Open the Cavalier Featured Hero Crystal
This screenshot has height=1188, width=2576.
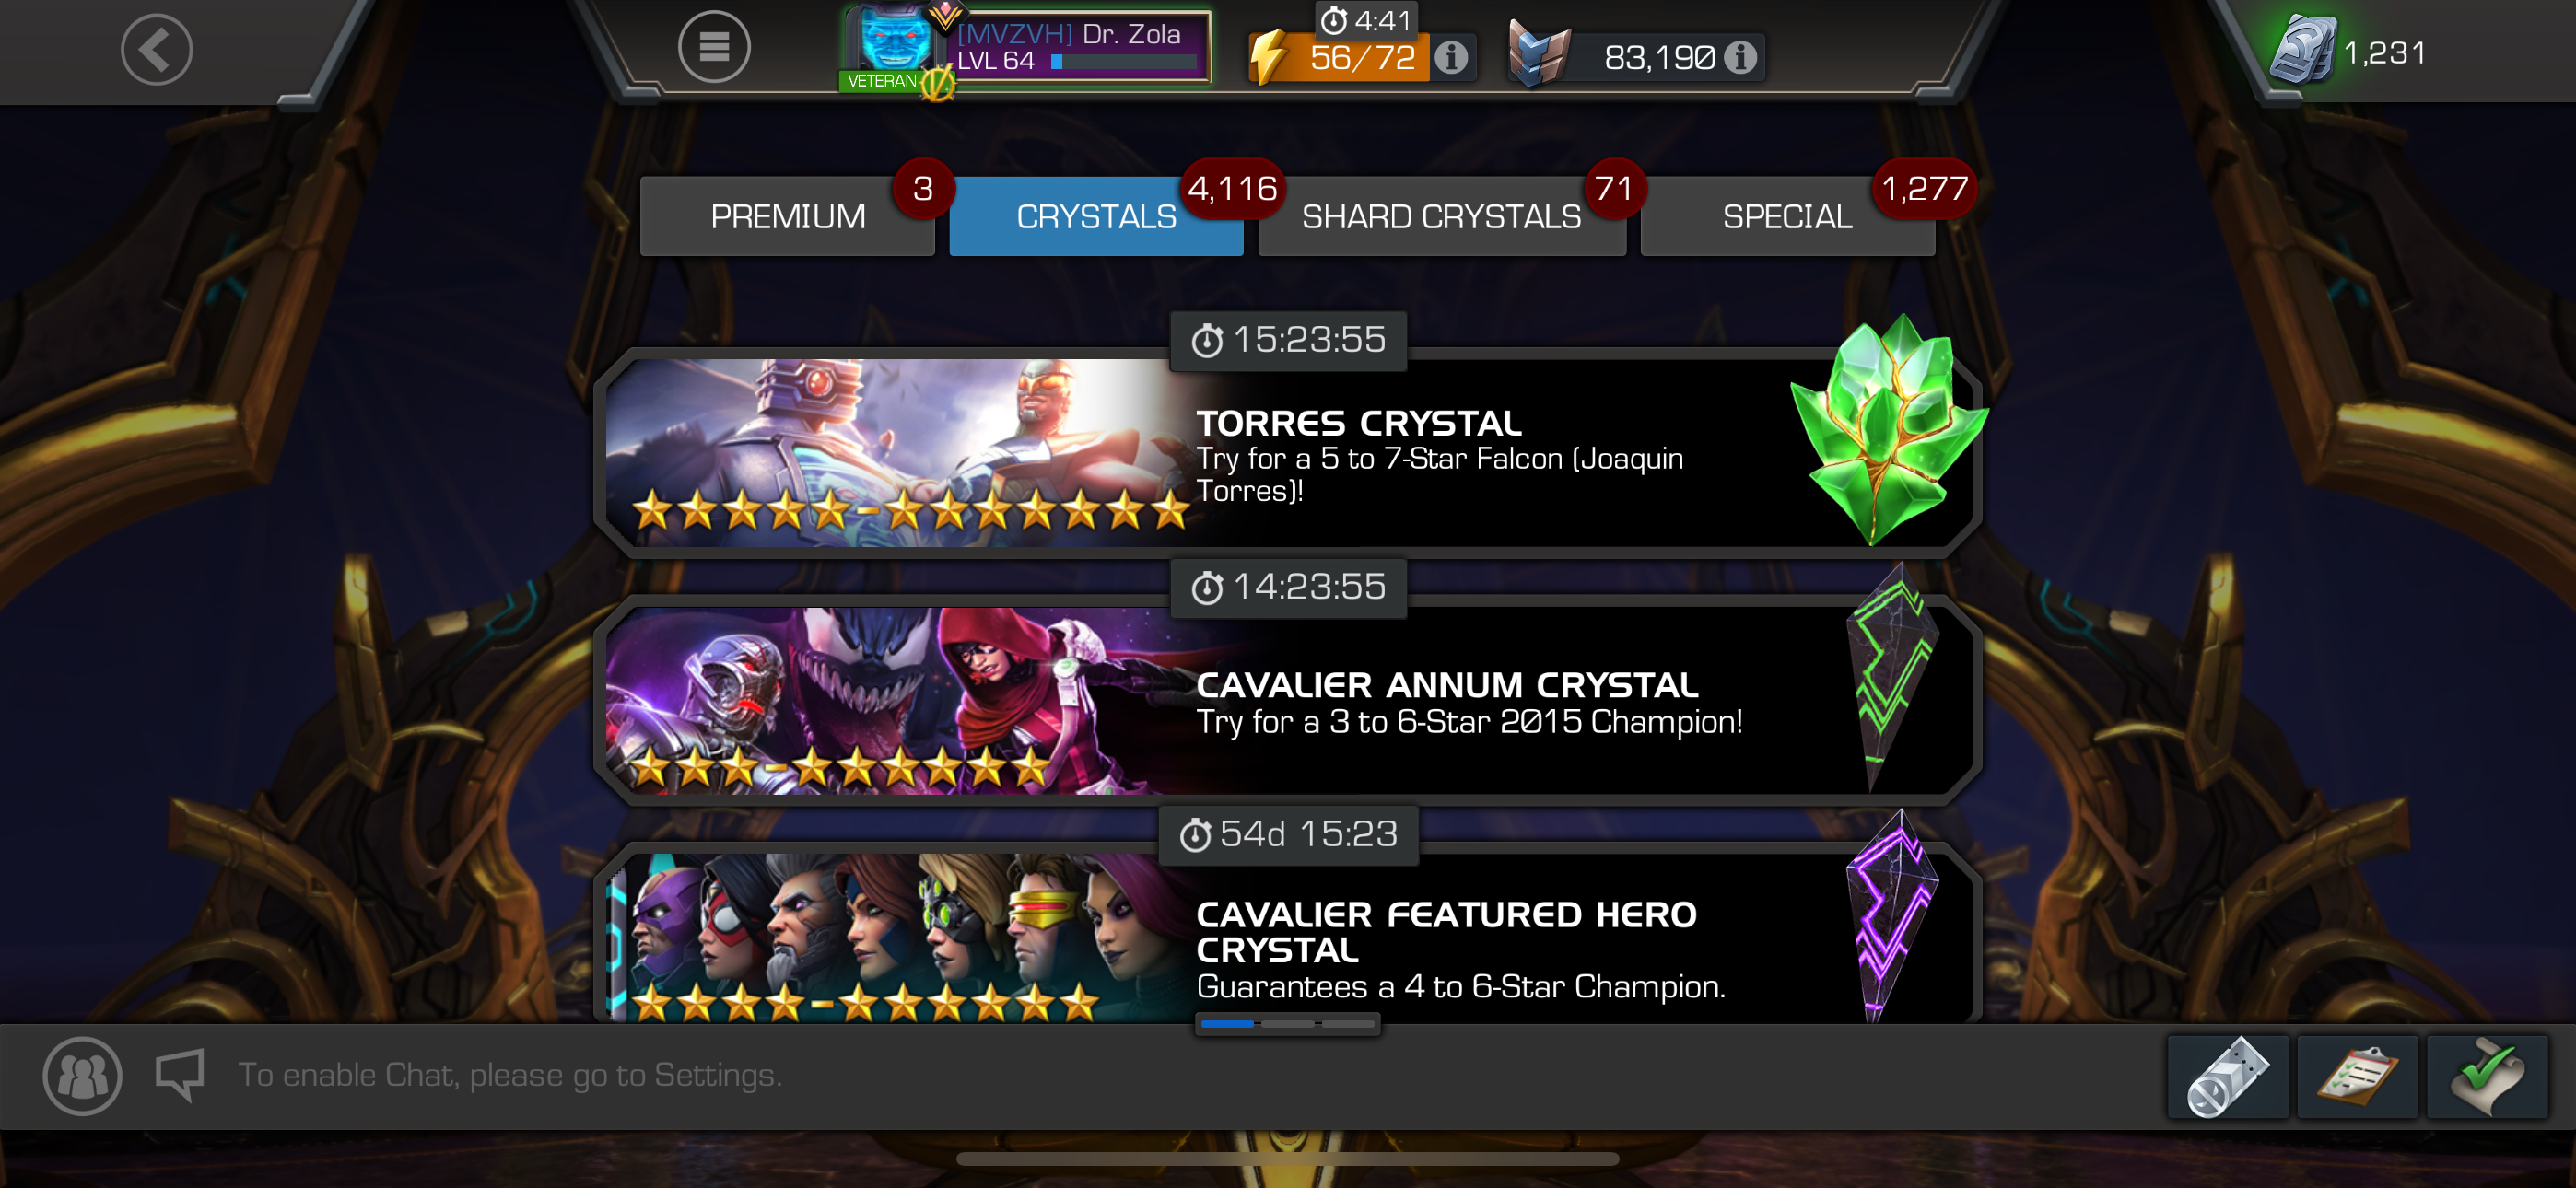pyautogui.click(x=1287, y=935)
